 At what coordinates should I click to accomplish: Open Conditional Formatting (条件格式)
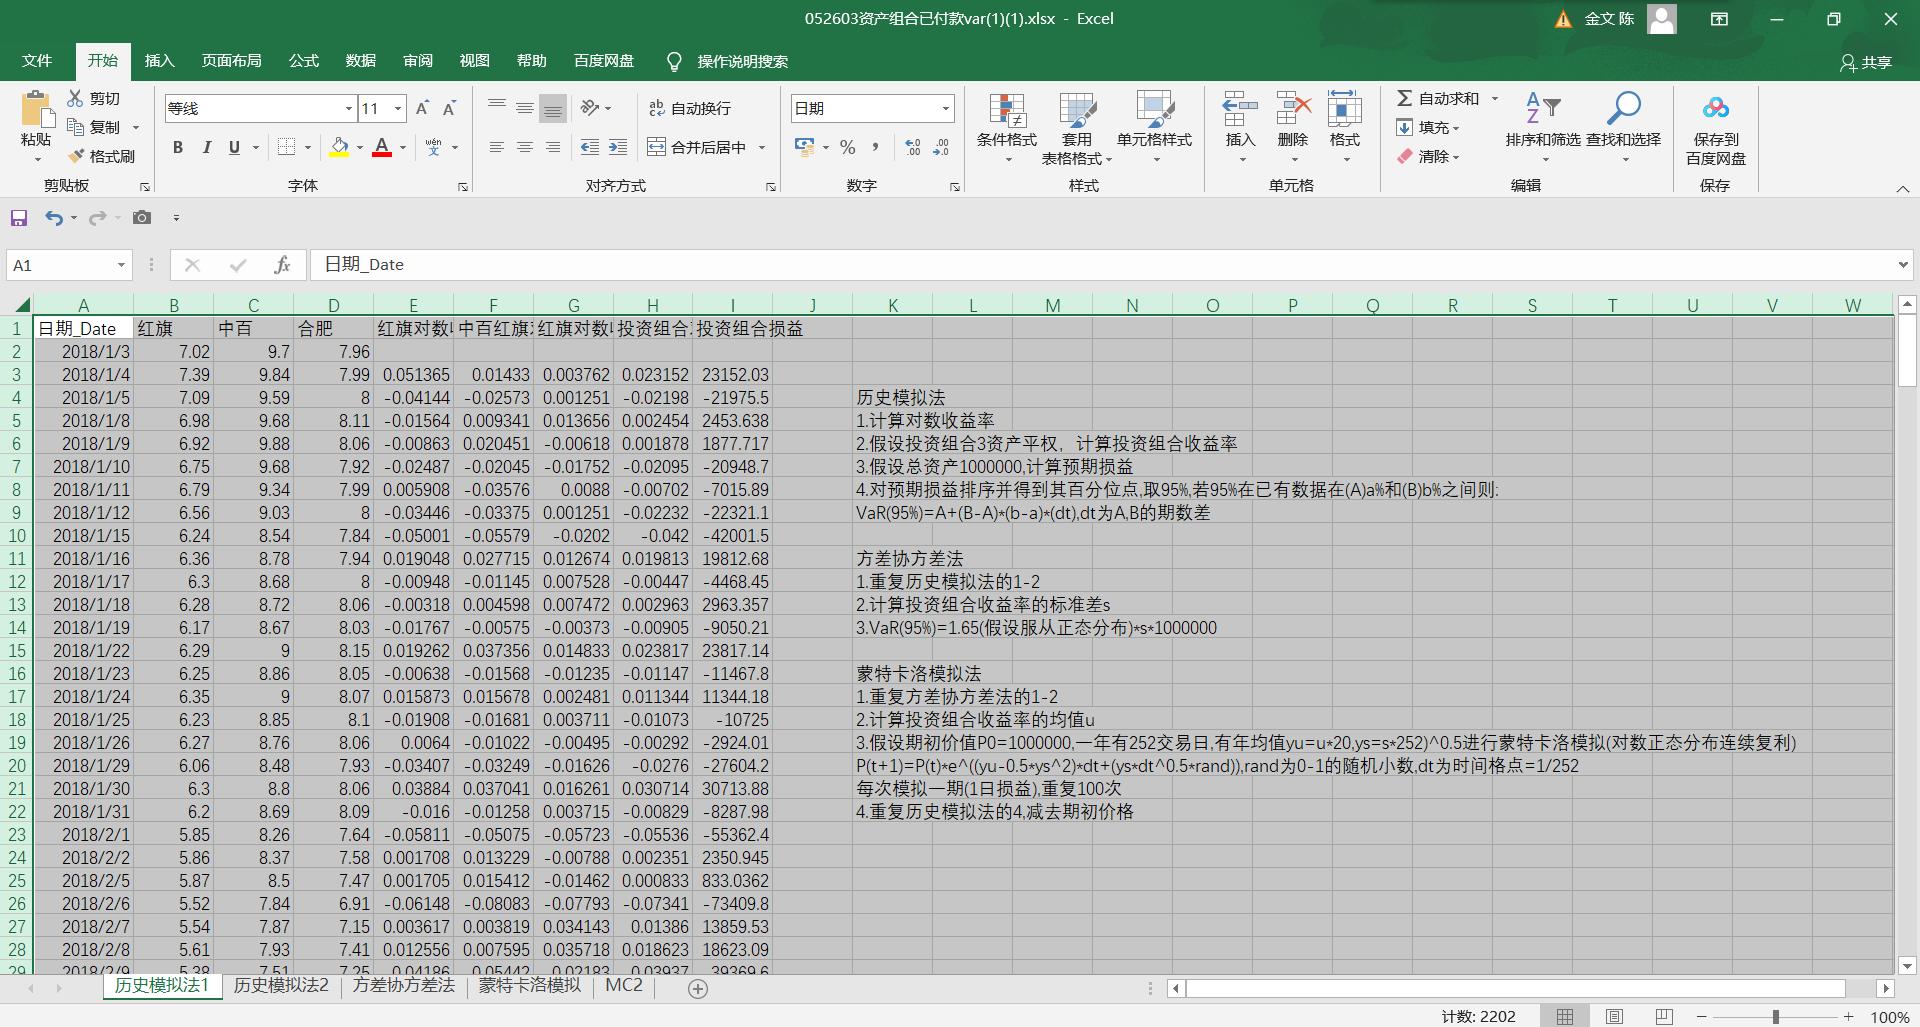coord(1007,128)
